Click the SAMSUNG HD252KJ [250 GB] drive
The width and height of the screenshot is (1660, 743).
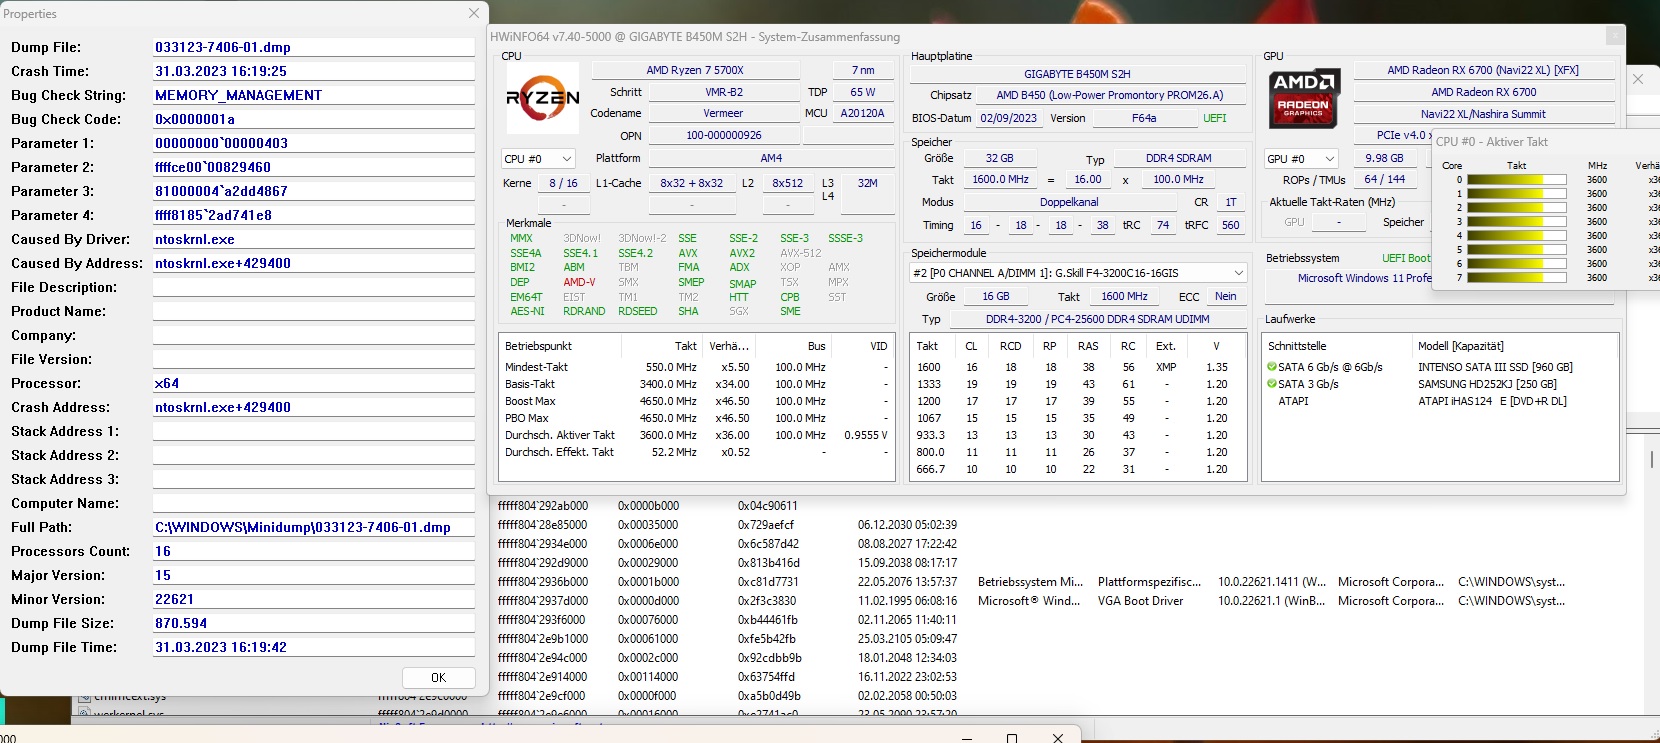[1487, 384]
